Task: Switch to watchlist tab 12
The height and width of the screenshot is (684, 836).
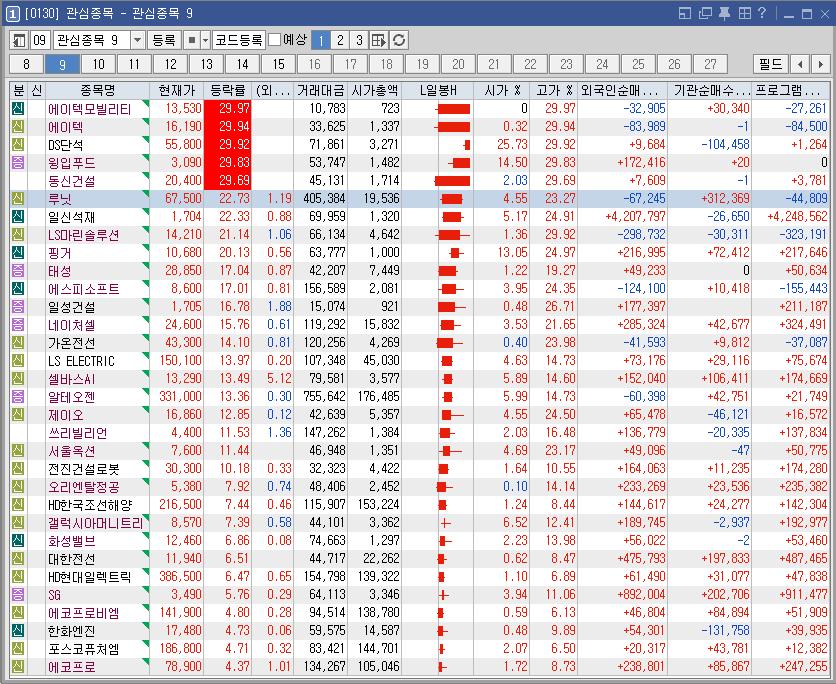Action: click(x=171, y=65)
